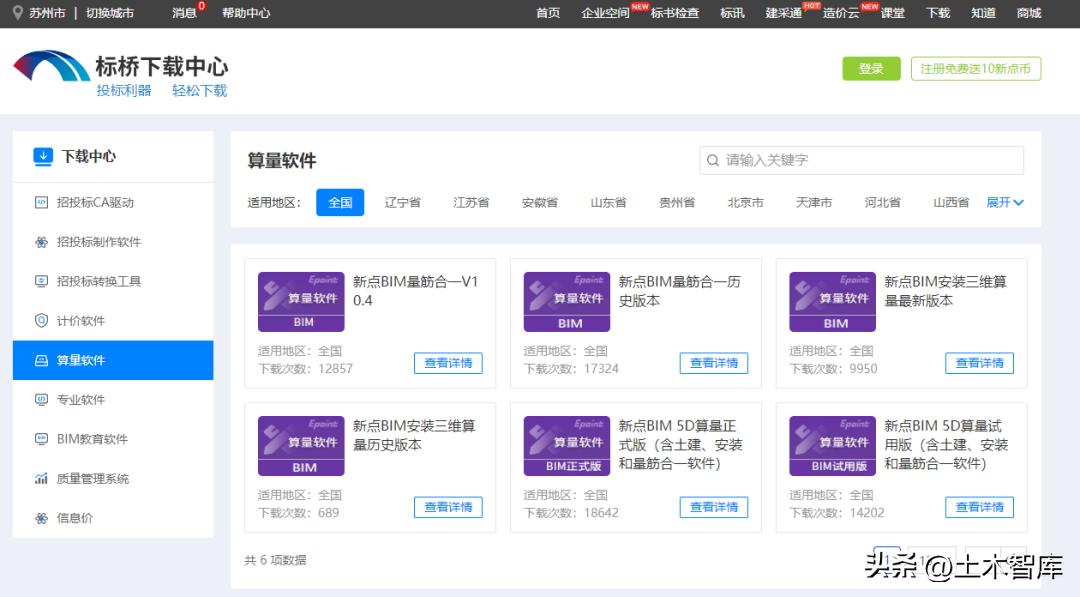Select the 全国 region filter
Viewport: 1080px width, 597px height.
340,202
